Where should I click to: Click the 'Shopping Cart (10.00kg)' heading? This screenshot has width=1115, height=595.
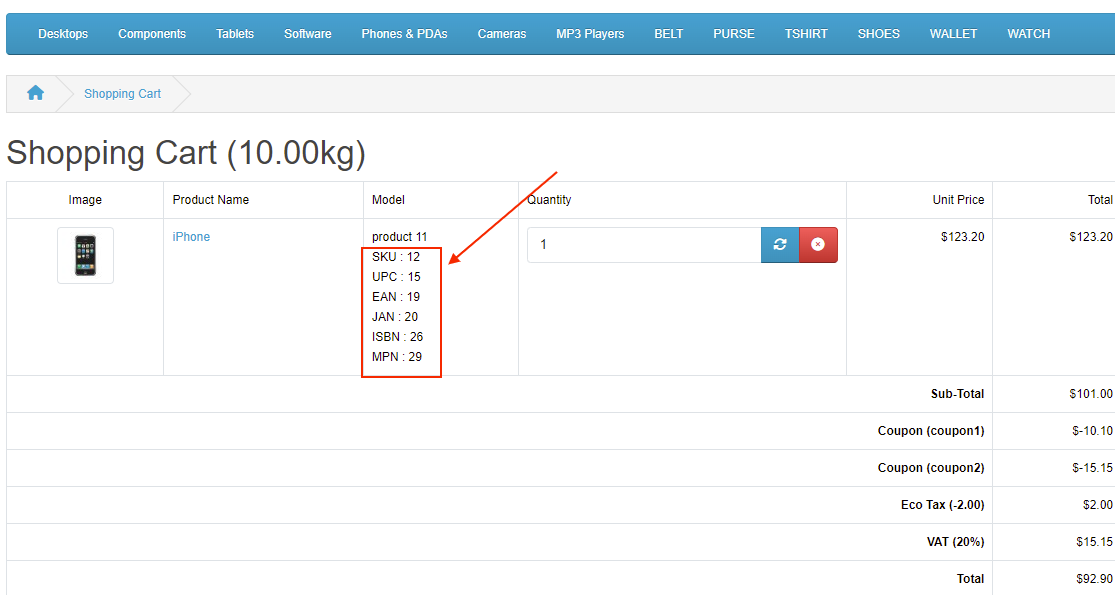click(x=186, y=153)
